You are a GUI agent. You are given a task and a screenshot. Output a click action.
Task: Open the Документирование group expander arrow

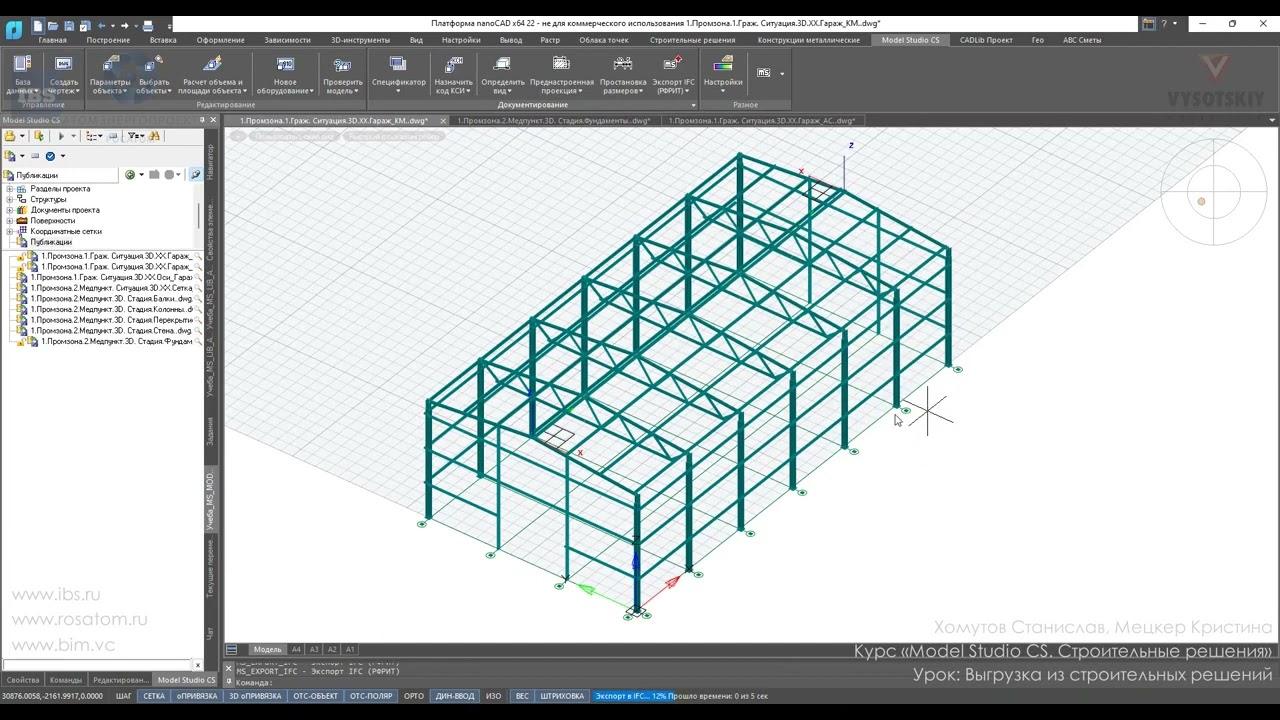(693, 105)
